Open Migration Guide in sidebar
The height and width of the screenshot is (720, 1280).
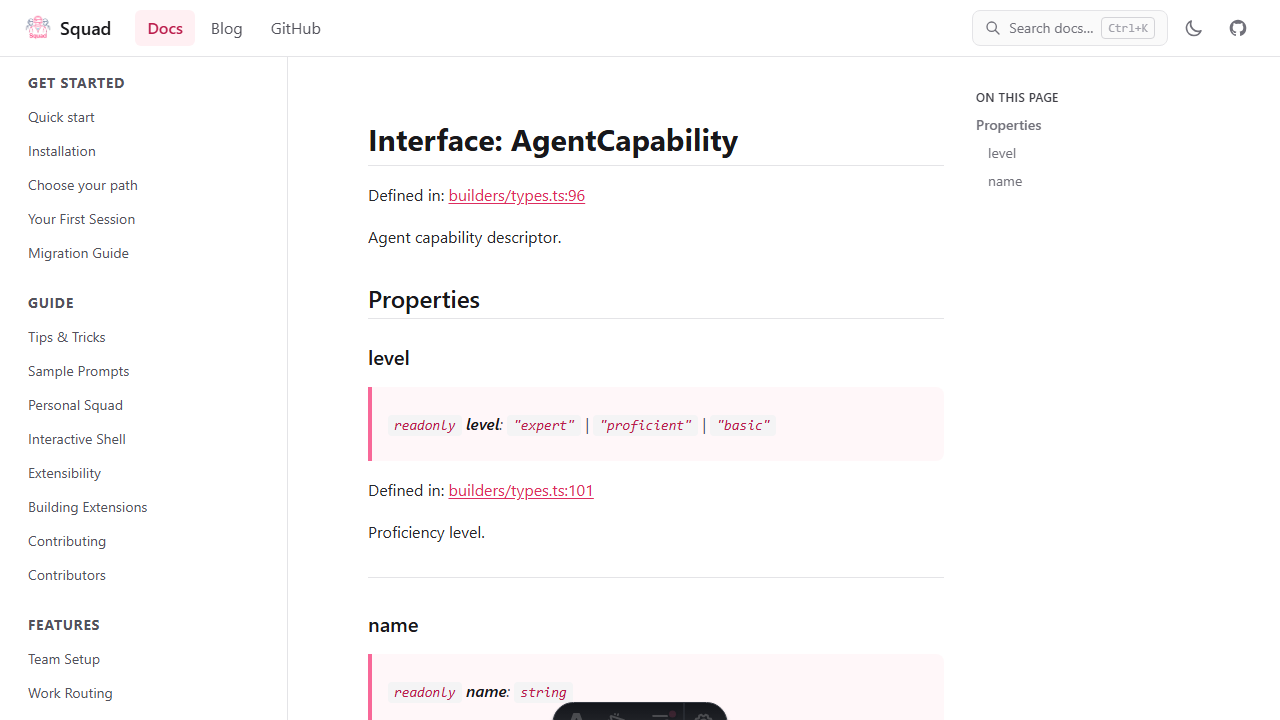coord(78,253)
